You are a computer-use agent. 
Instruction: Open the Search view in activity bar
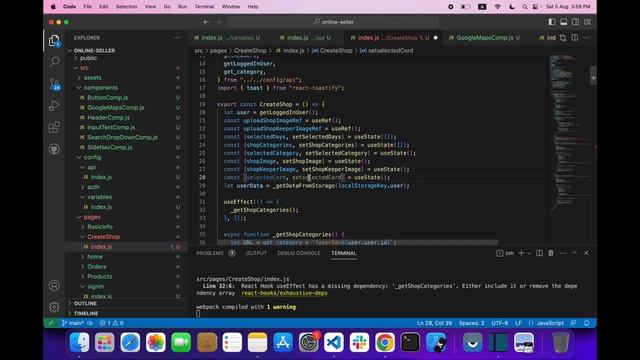[x=54, y=62]
